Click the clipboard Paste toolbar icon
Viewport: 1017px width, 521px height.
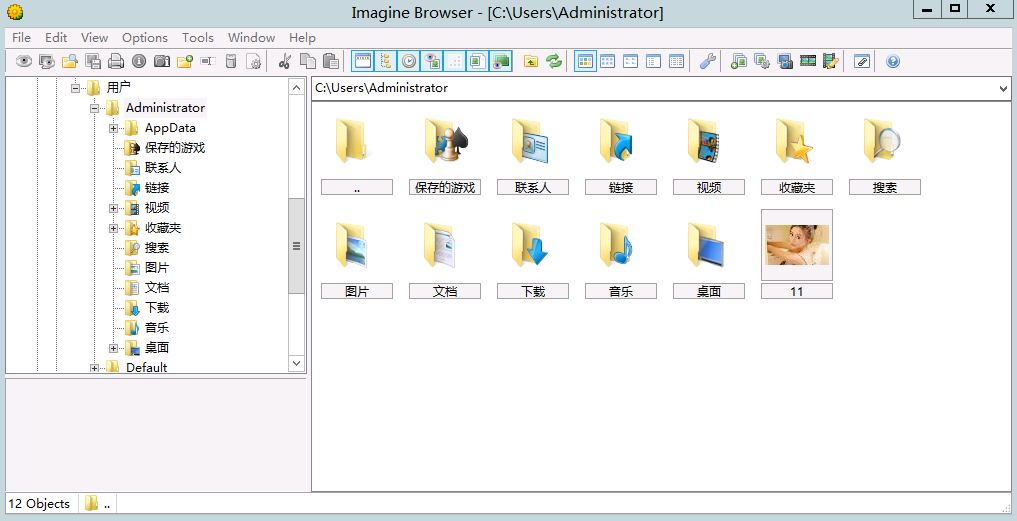click(x=331, y=62)
